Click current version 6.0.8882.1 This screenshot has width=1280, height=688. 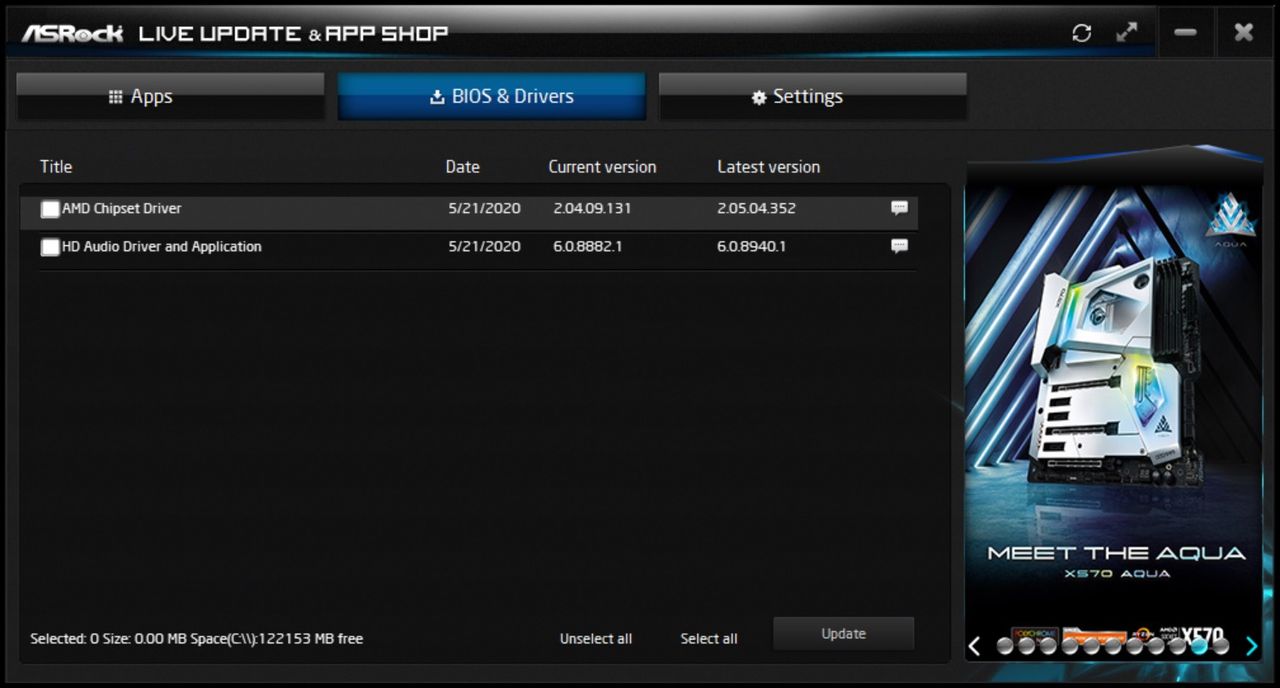588,247
